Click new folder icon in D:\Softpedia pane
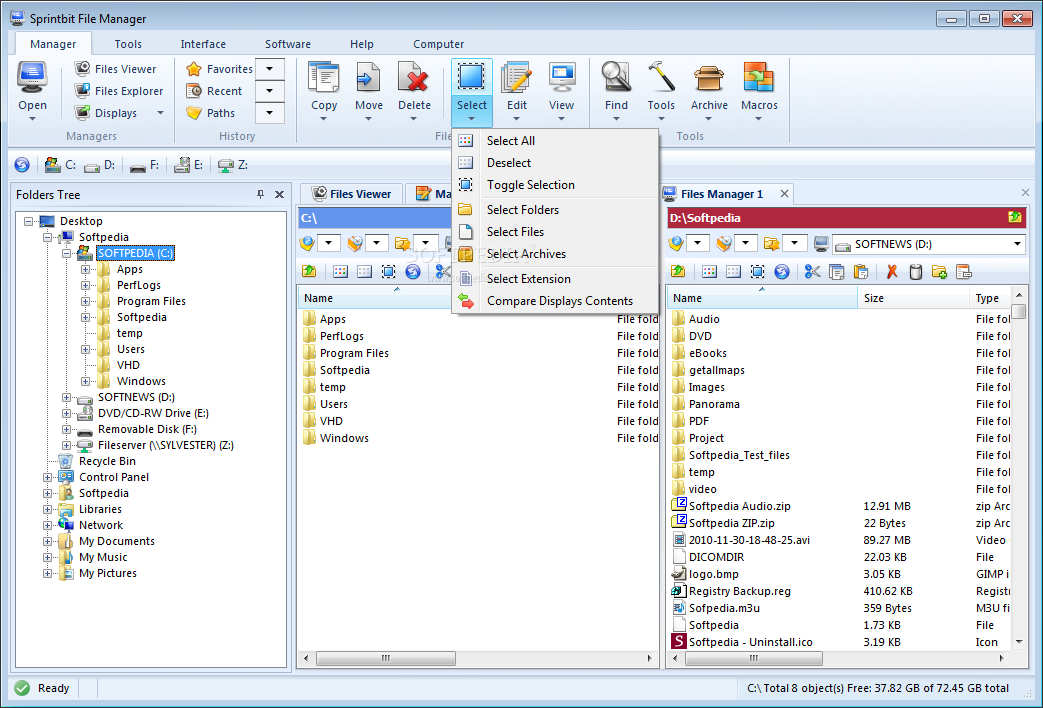1043x708 pixels. point(939,271)
